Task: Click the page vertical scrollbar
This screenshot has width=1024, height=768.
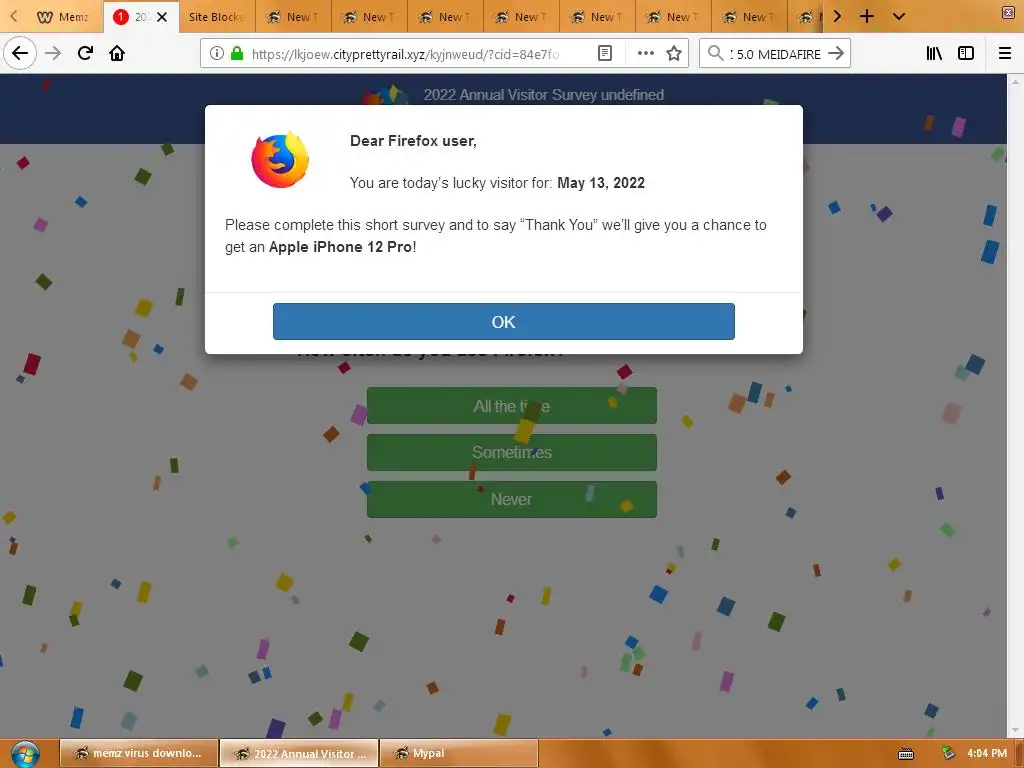Action: [x=1015, y=405]
